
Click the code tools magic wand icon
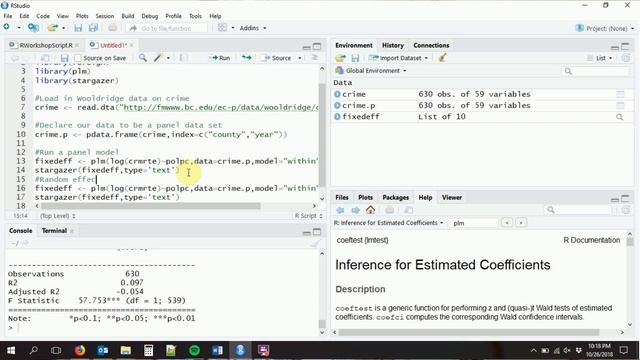click(x=158, y=58)
